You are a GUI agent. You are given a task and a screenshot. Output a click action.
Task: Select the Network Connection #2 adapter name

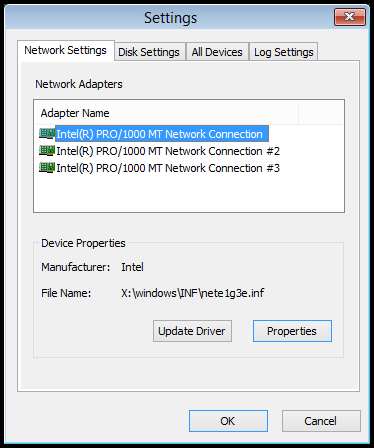coord(168,151)
